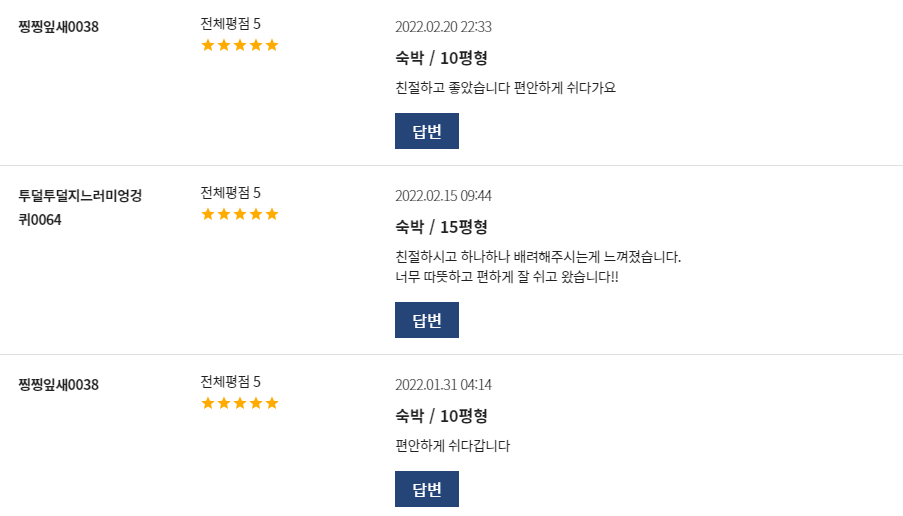
Task: Click the 숙박 / 15평형 review title
Action: [x=441, y=227]
